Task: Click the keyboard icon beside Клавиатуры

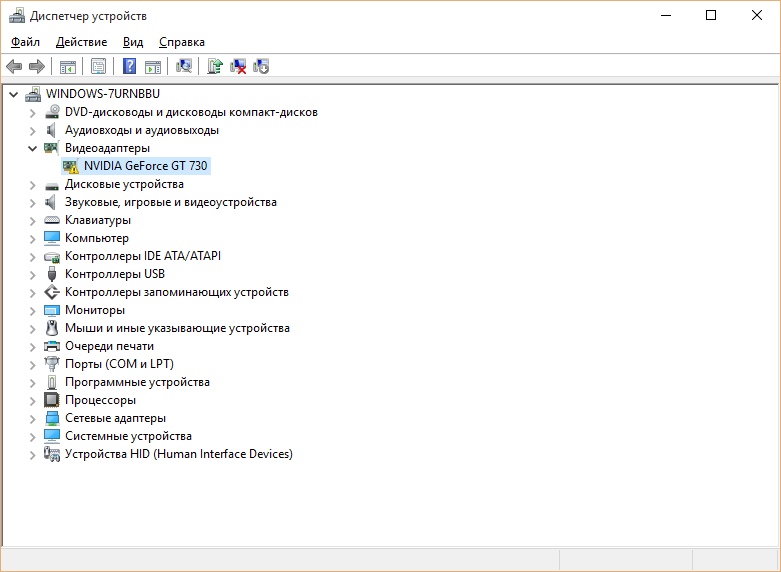Action: click(x=52, y=220)
